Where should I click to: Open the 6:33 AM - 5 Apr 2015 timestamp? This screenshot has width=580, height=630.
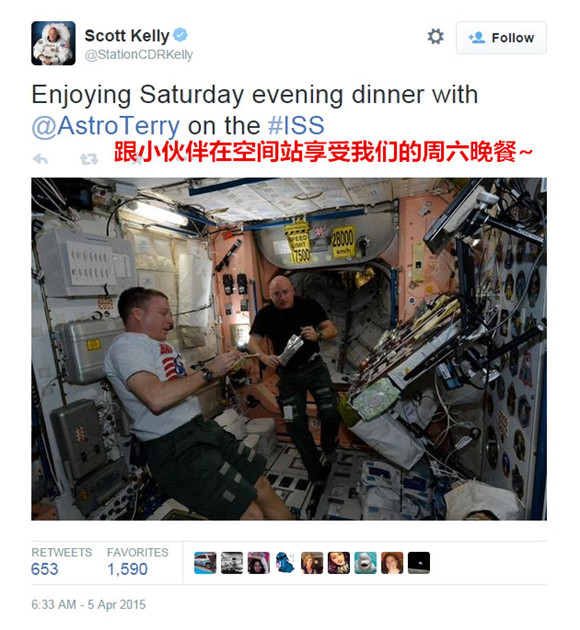(x=88, y=604)
